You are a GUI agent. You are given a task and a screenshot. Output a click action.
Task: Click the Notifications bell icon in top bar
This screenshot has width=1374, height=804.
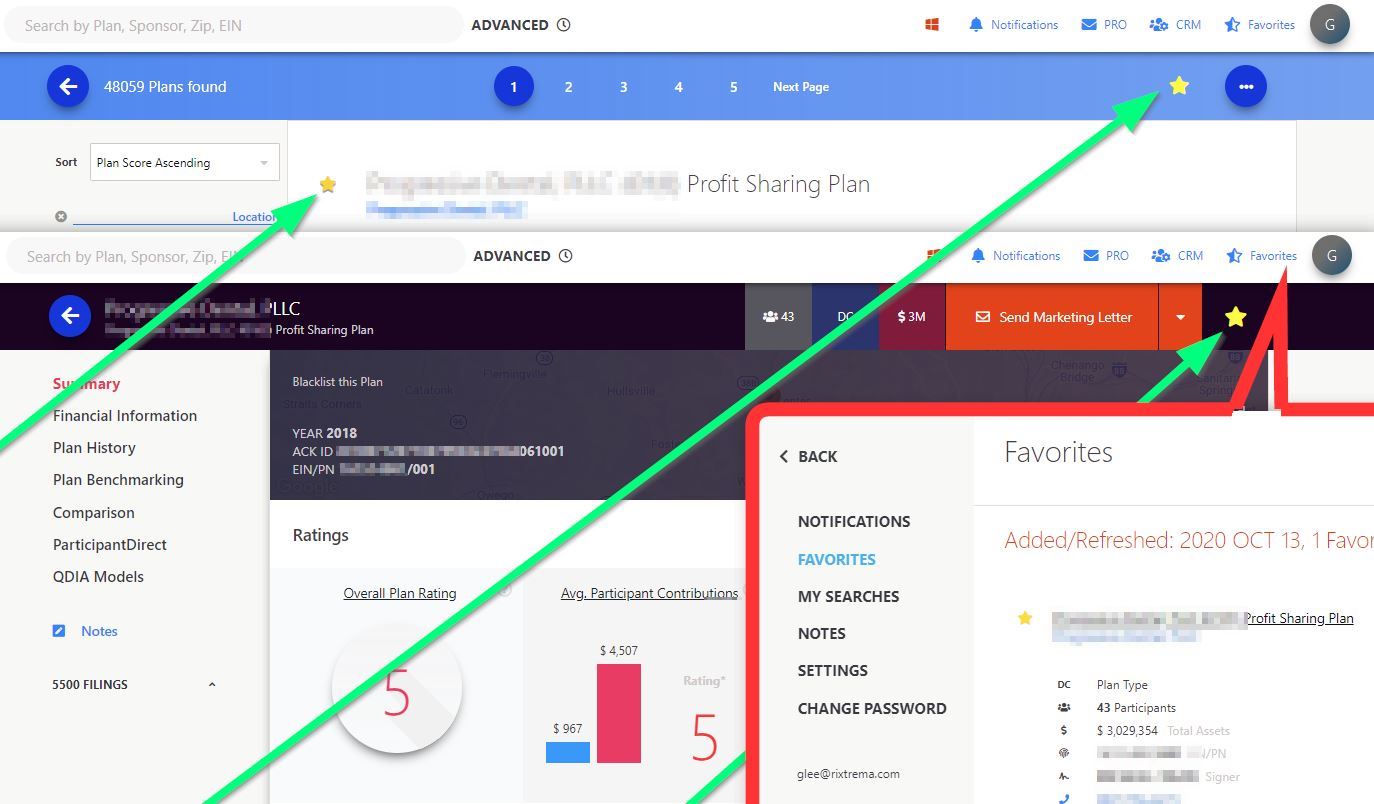(x=976, y=25)
